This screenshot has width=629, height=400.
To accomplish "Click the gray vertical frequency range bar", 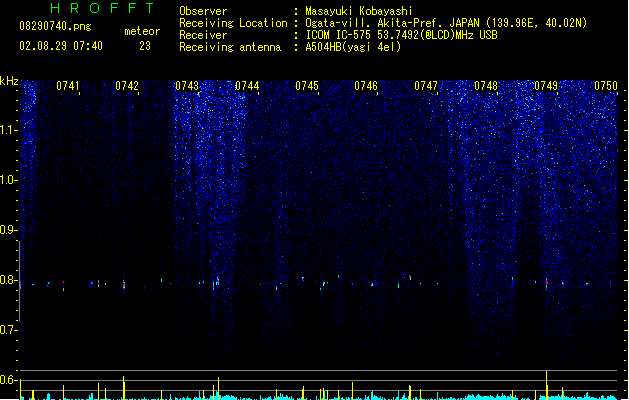I will click(19, 281).
